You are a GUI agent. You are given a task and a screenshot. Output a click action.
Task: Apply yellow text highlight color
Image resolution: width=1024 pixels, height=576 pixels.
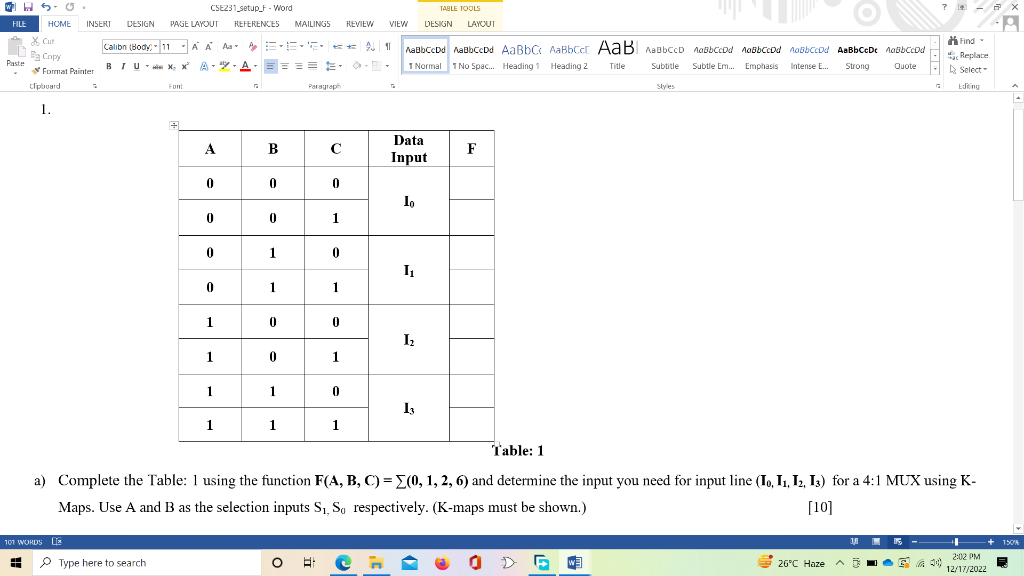point(224,66)
